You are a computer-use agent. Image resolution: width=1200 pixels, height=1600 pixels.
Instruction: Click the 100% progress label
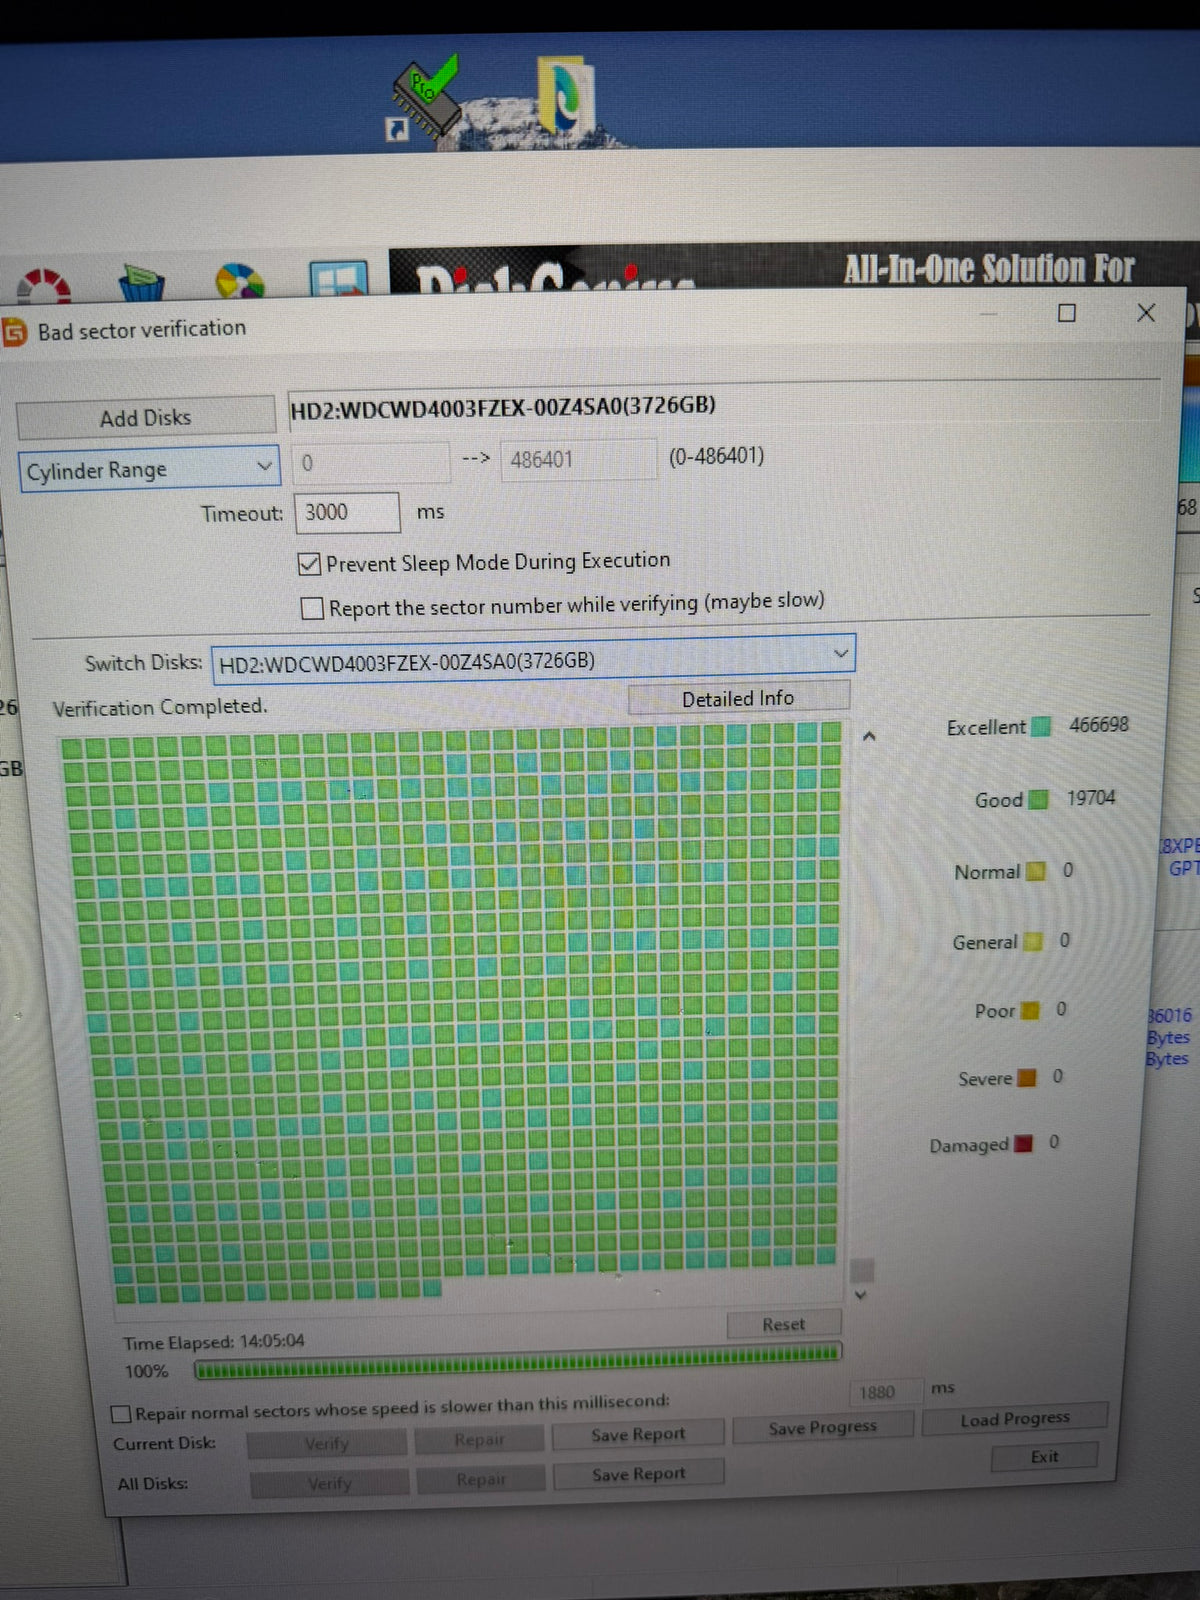coord(146,1372)
